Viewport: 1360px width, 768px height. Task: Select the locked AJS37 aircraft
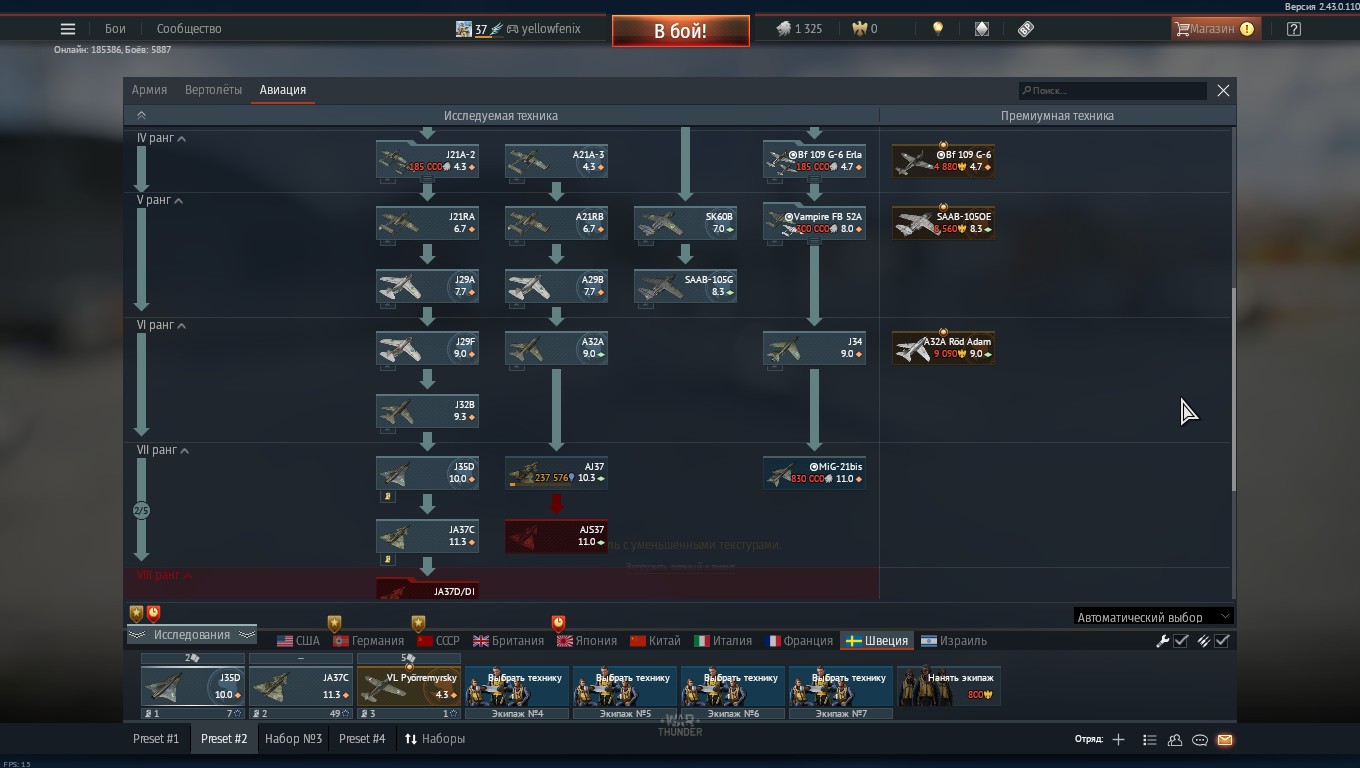tap(556, 535)
